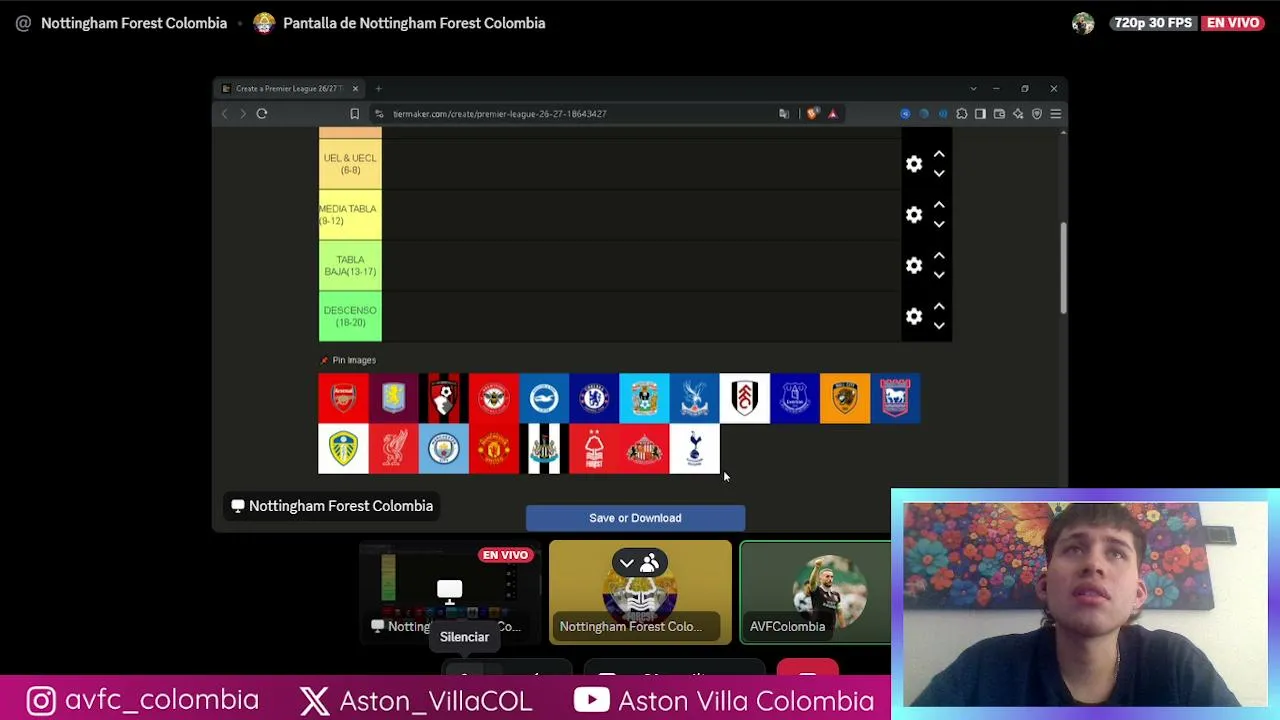Move DESCENSO tier down
This screenshot has width=1280, height=720.
pos(939,326)
